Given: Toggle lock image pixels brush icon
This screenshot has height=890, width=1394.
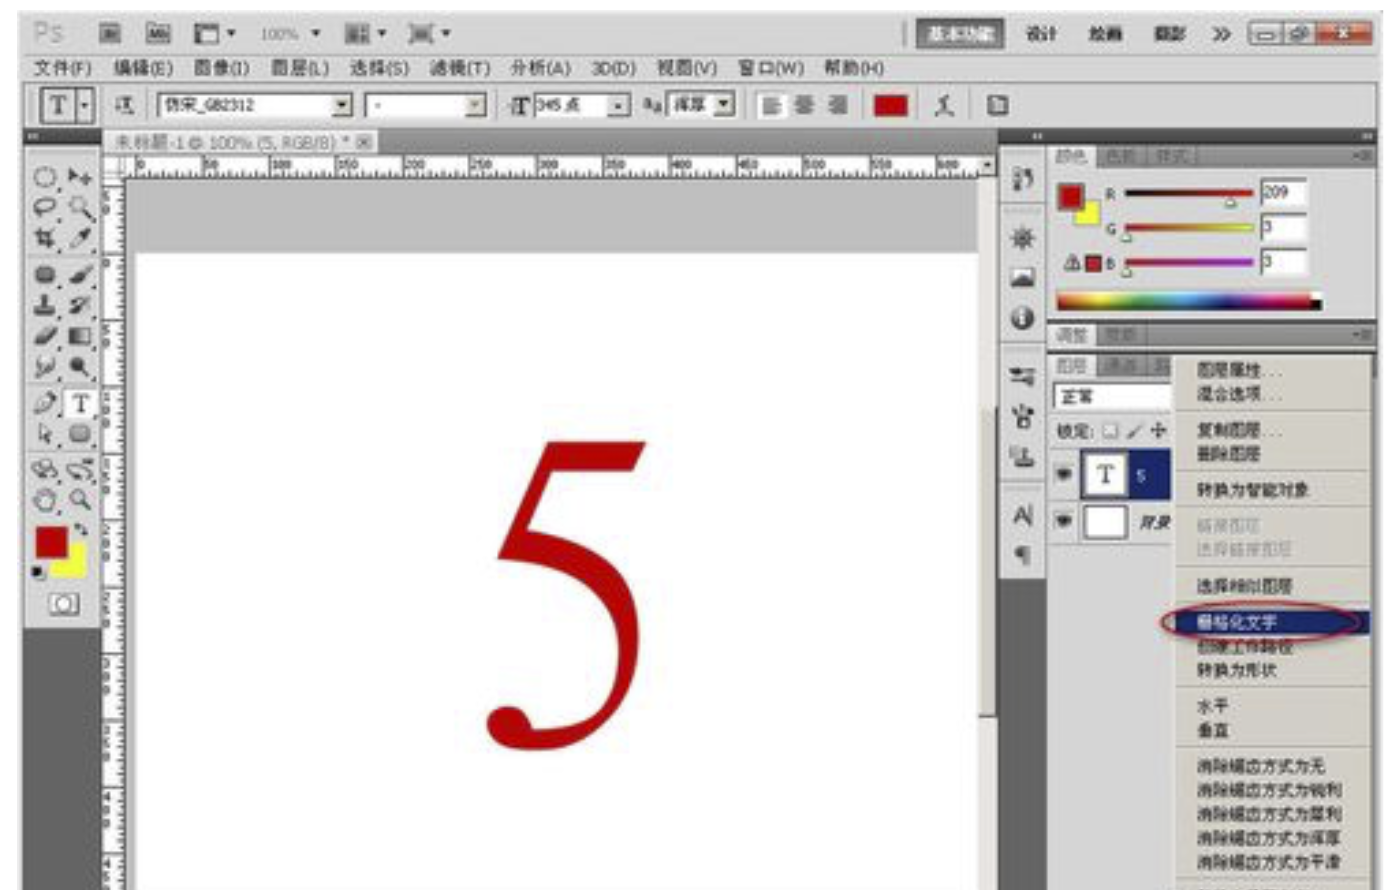Looking at the screenshot, I should click(x=1135, y=431).
